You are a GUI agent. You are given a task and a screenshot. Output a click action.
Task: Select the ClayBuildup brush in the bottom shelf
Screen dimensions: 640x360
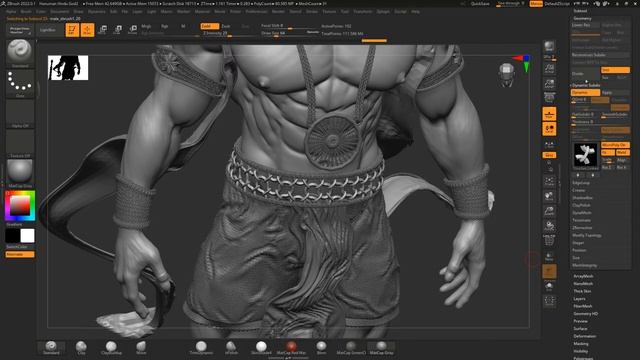click(111, 348)
